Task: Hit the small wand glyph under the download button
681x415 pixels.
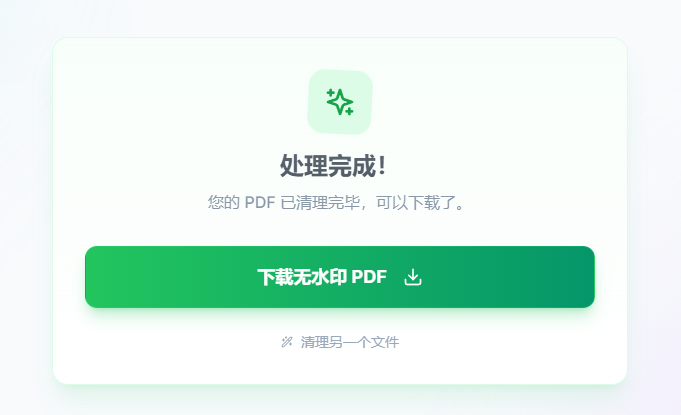Action: tap(287, 342)
